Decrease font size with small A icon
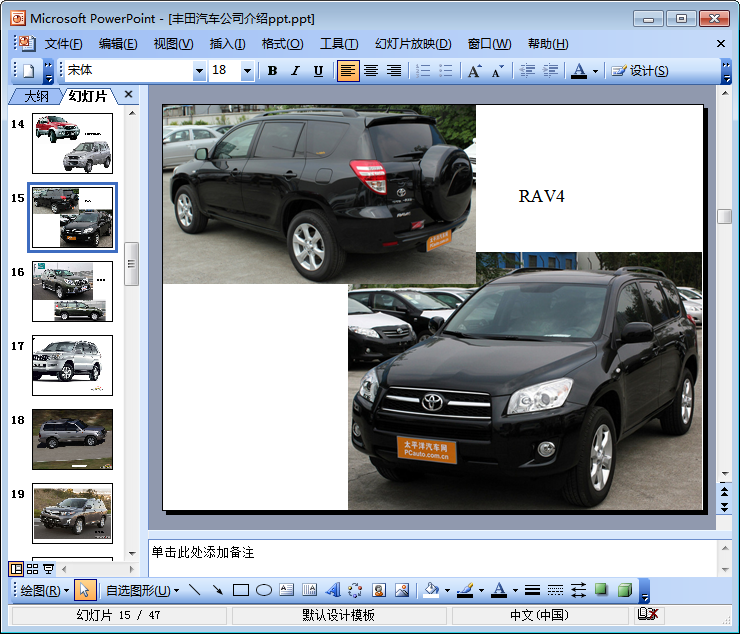This screenshot has width=740, height=634. coord(497,71)
